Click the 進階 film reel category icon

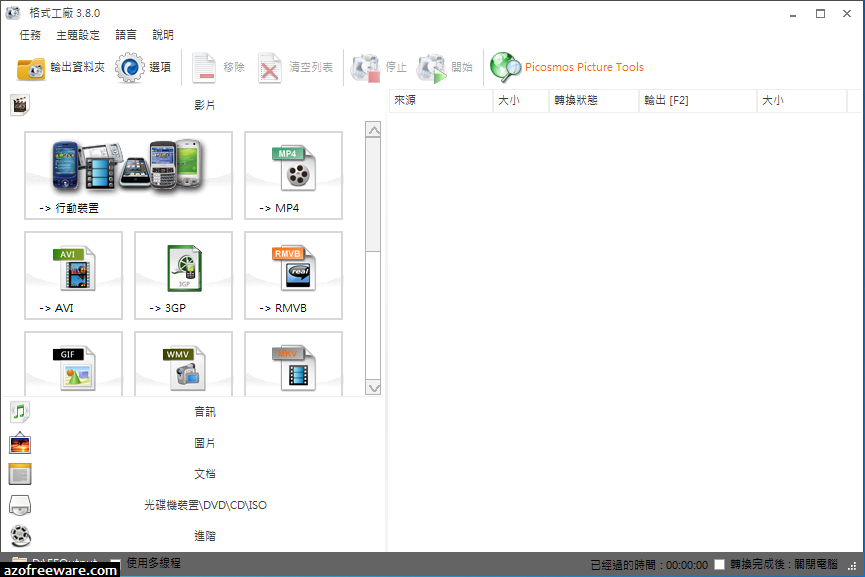pyautogui.click(x=20, y=536)
